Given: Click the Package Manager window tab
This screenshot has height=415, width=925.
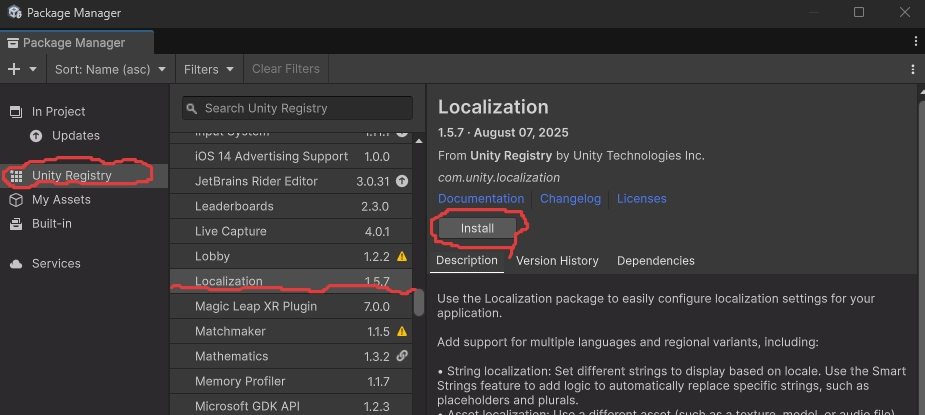Looking at the screenshot, I should [77, 43].
